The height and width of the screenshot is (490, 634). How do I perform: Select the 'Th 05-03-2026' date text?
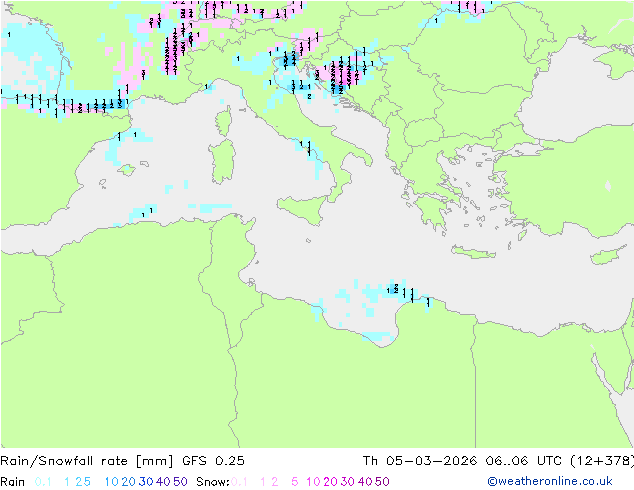coord(420,461)
